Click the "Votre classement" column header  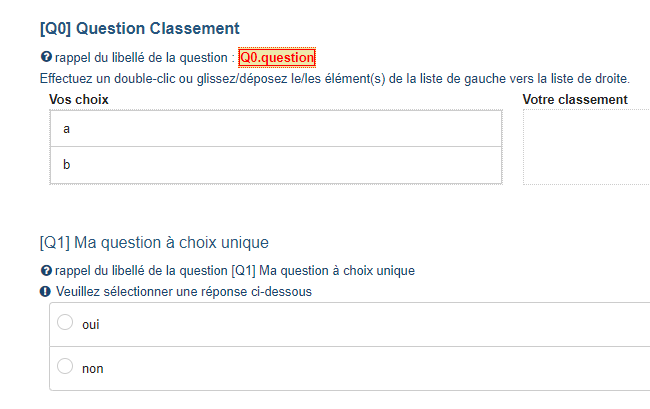[x=575, y=99]
